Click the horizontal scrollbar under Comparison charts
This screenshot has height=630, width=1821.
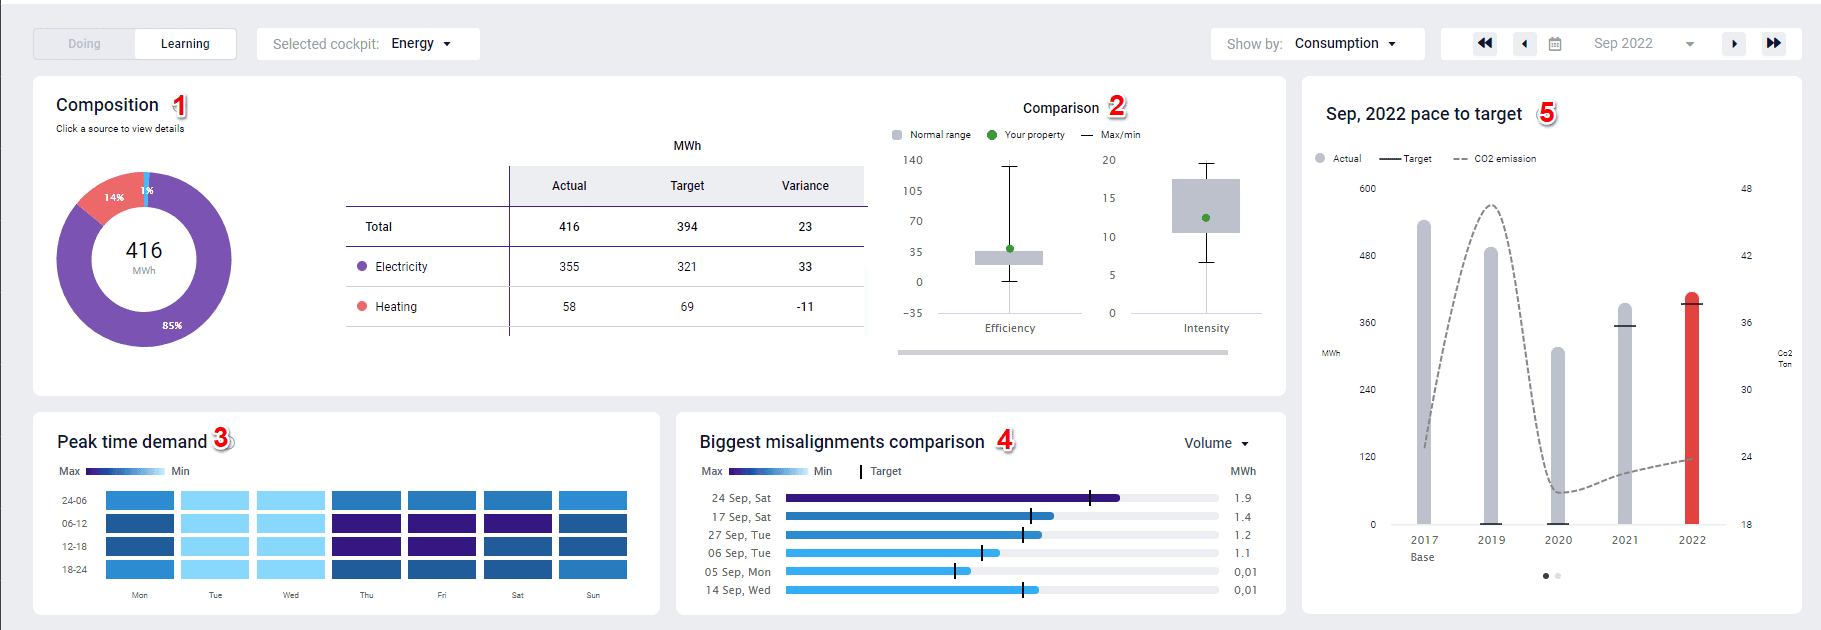[1062, 352]
